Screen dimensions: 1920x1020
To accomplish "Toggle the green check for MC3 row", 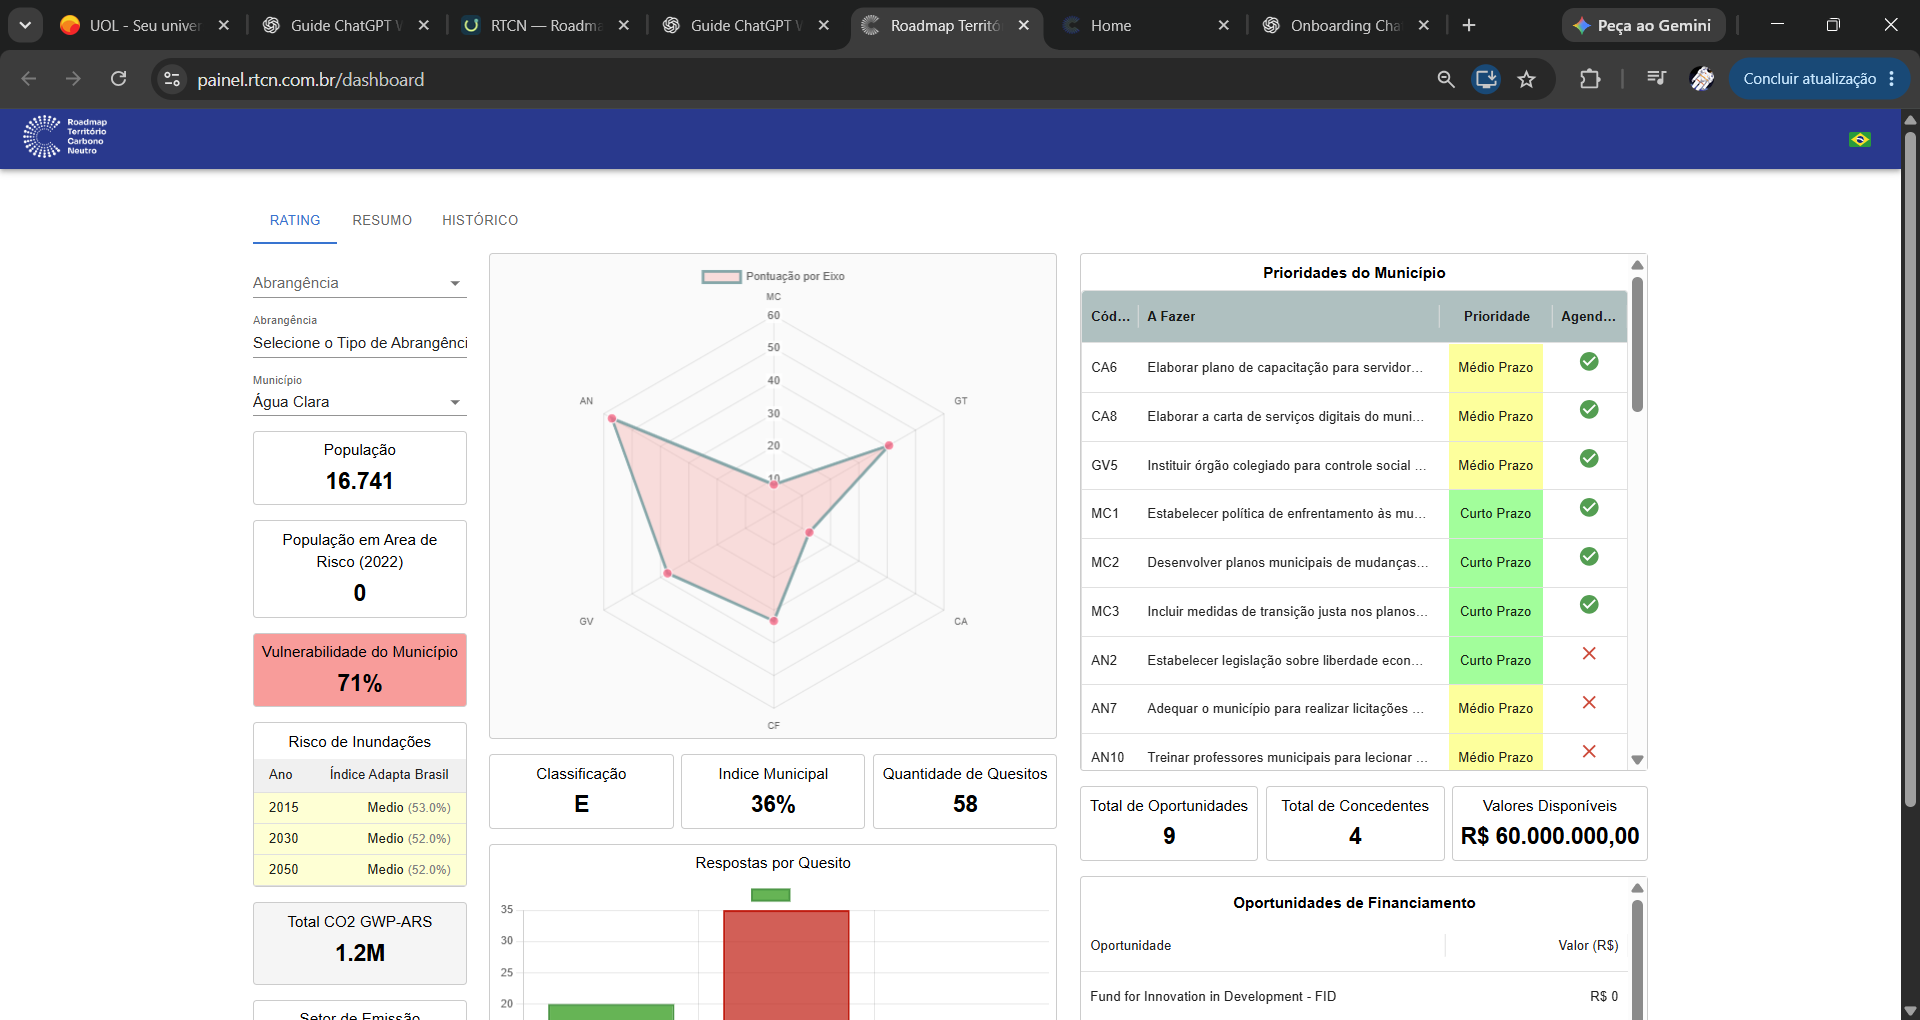I will pos(1589,605).
